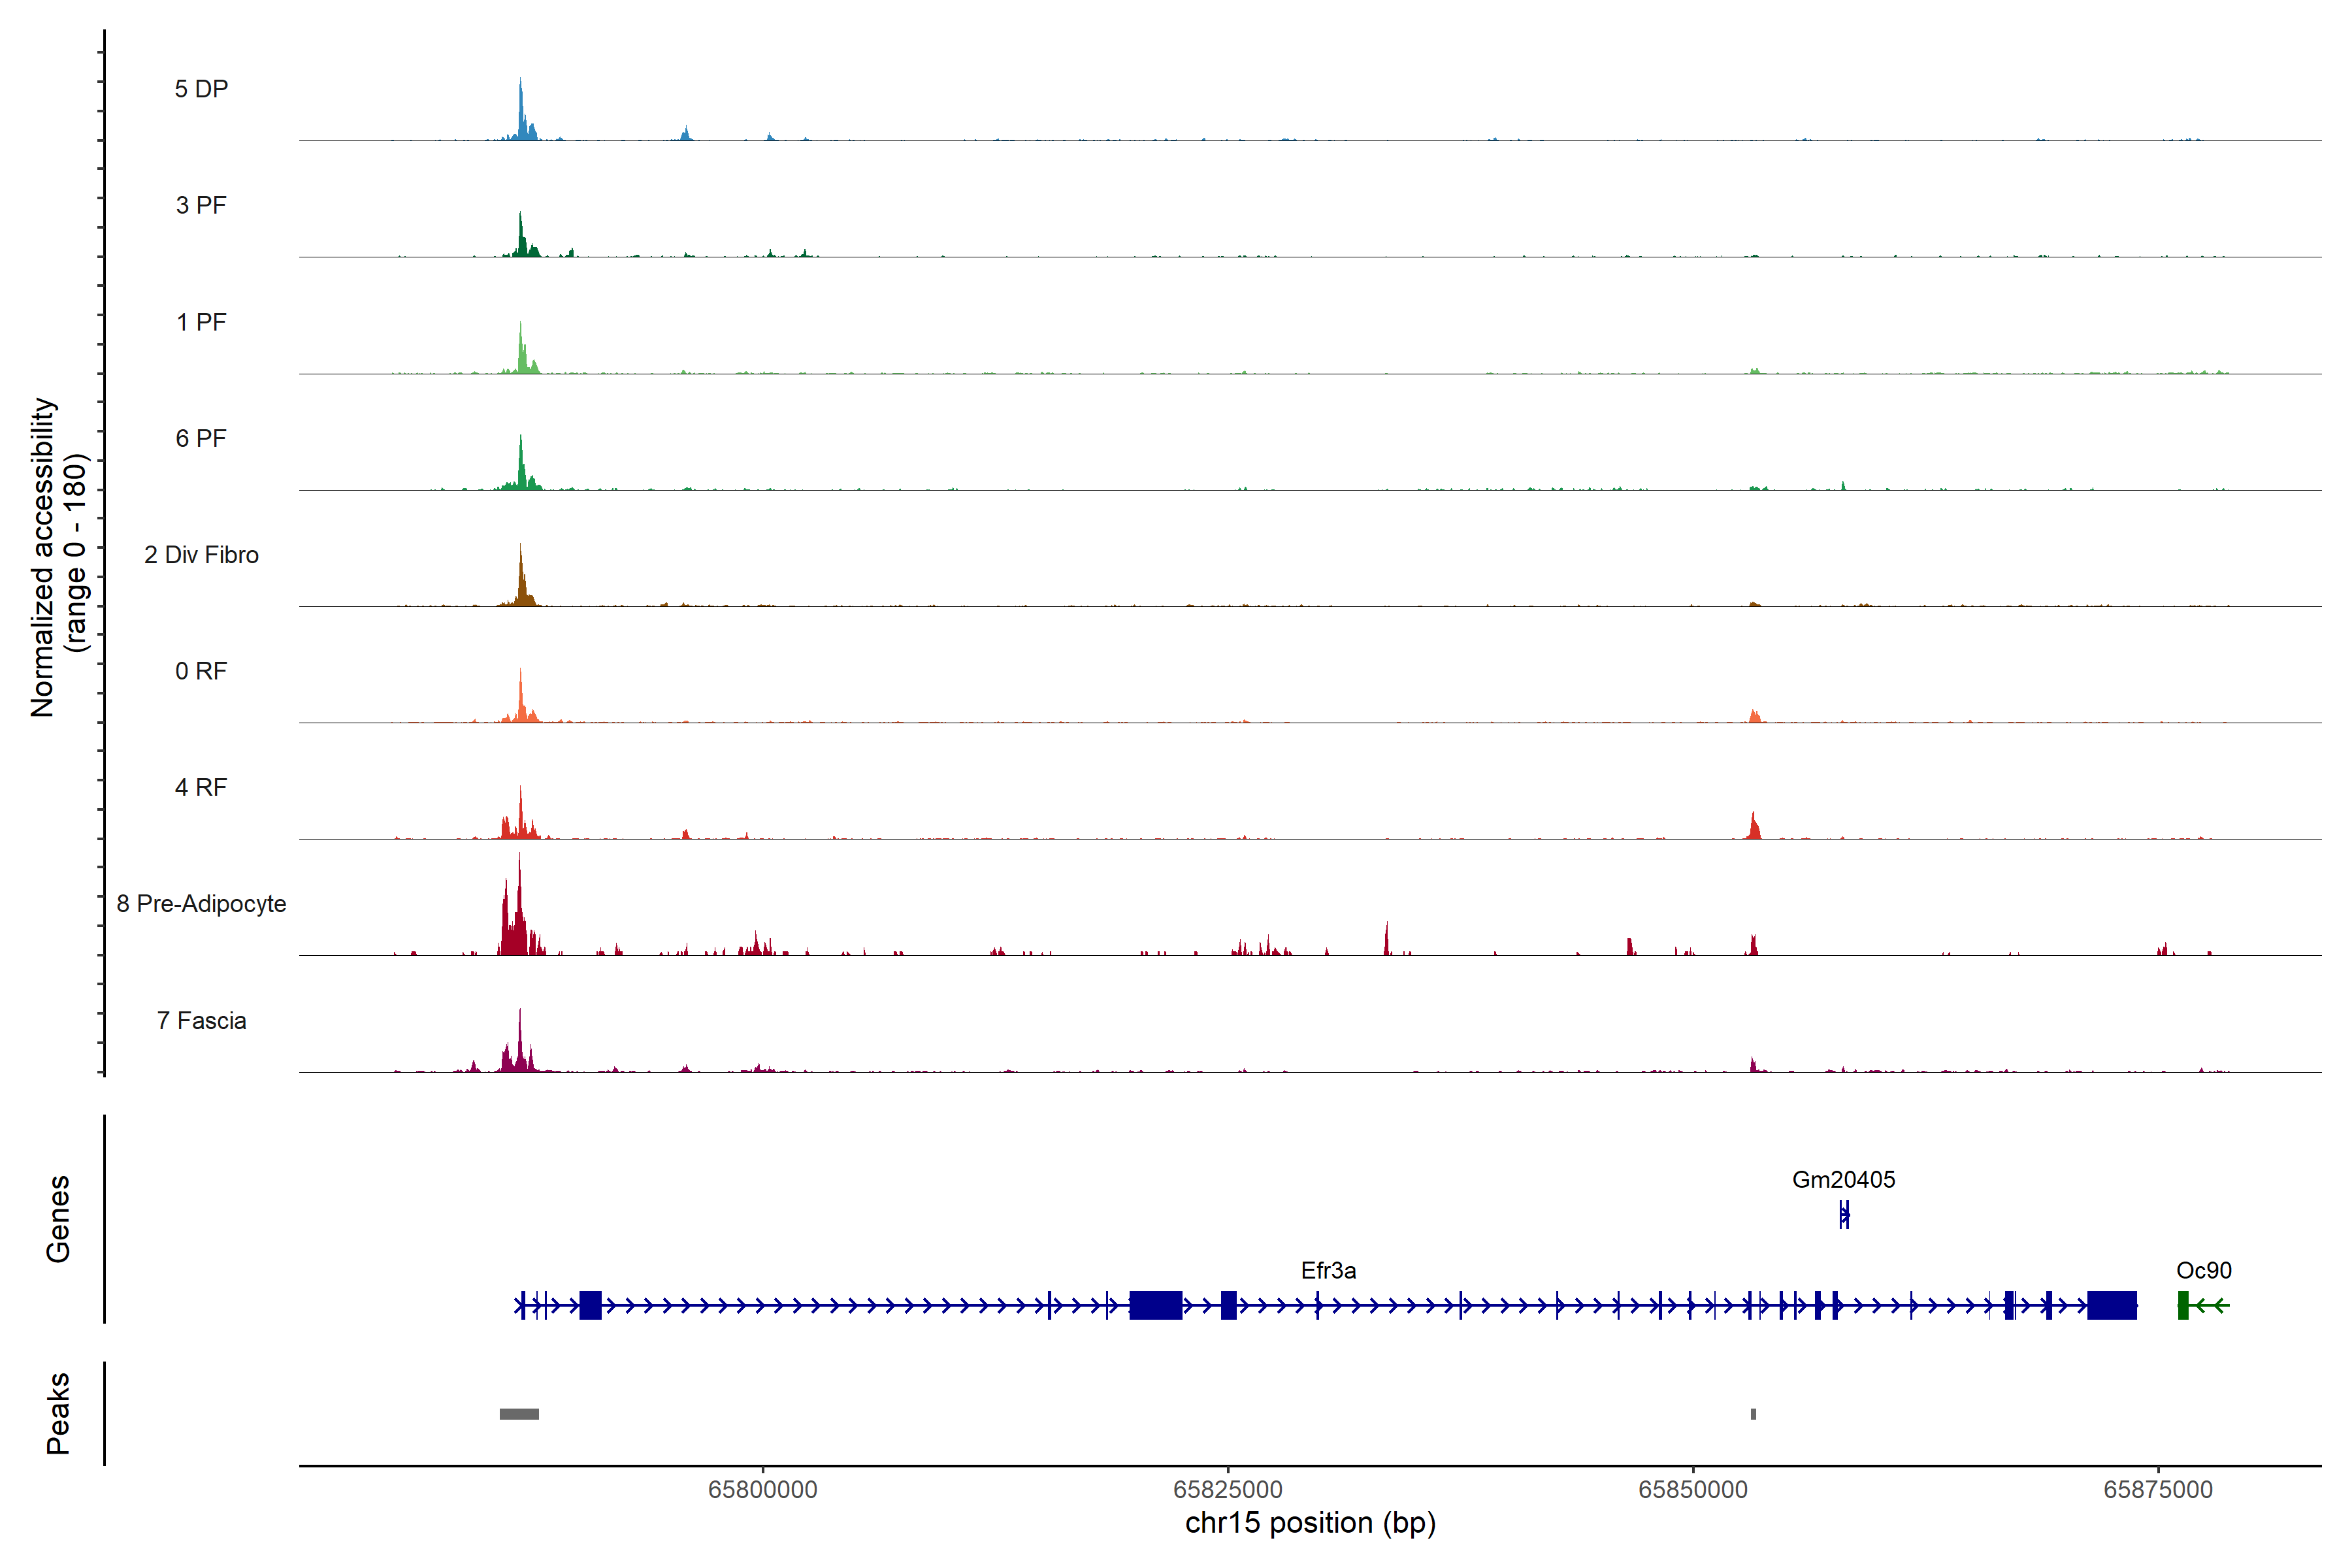Screen dimensions: 2352x1568
Task: Click the Gm20405 gene label
Action: (1843, 1179)
